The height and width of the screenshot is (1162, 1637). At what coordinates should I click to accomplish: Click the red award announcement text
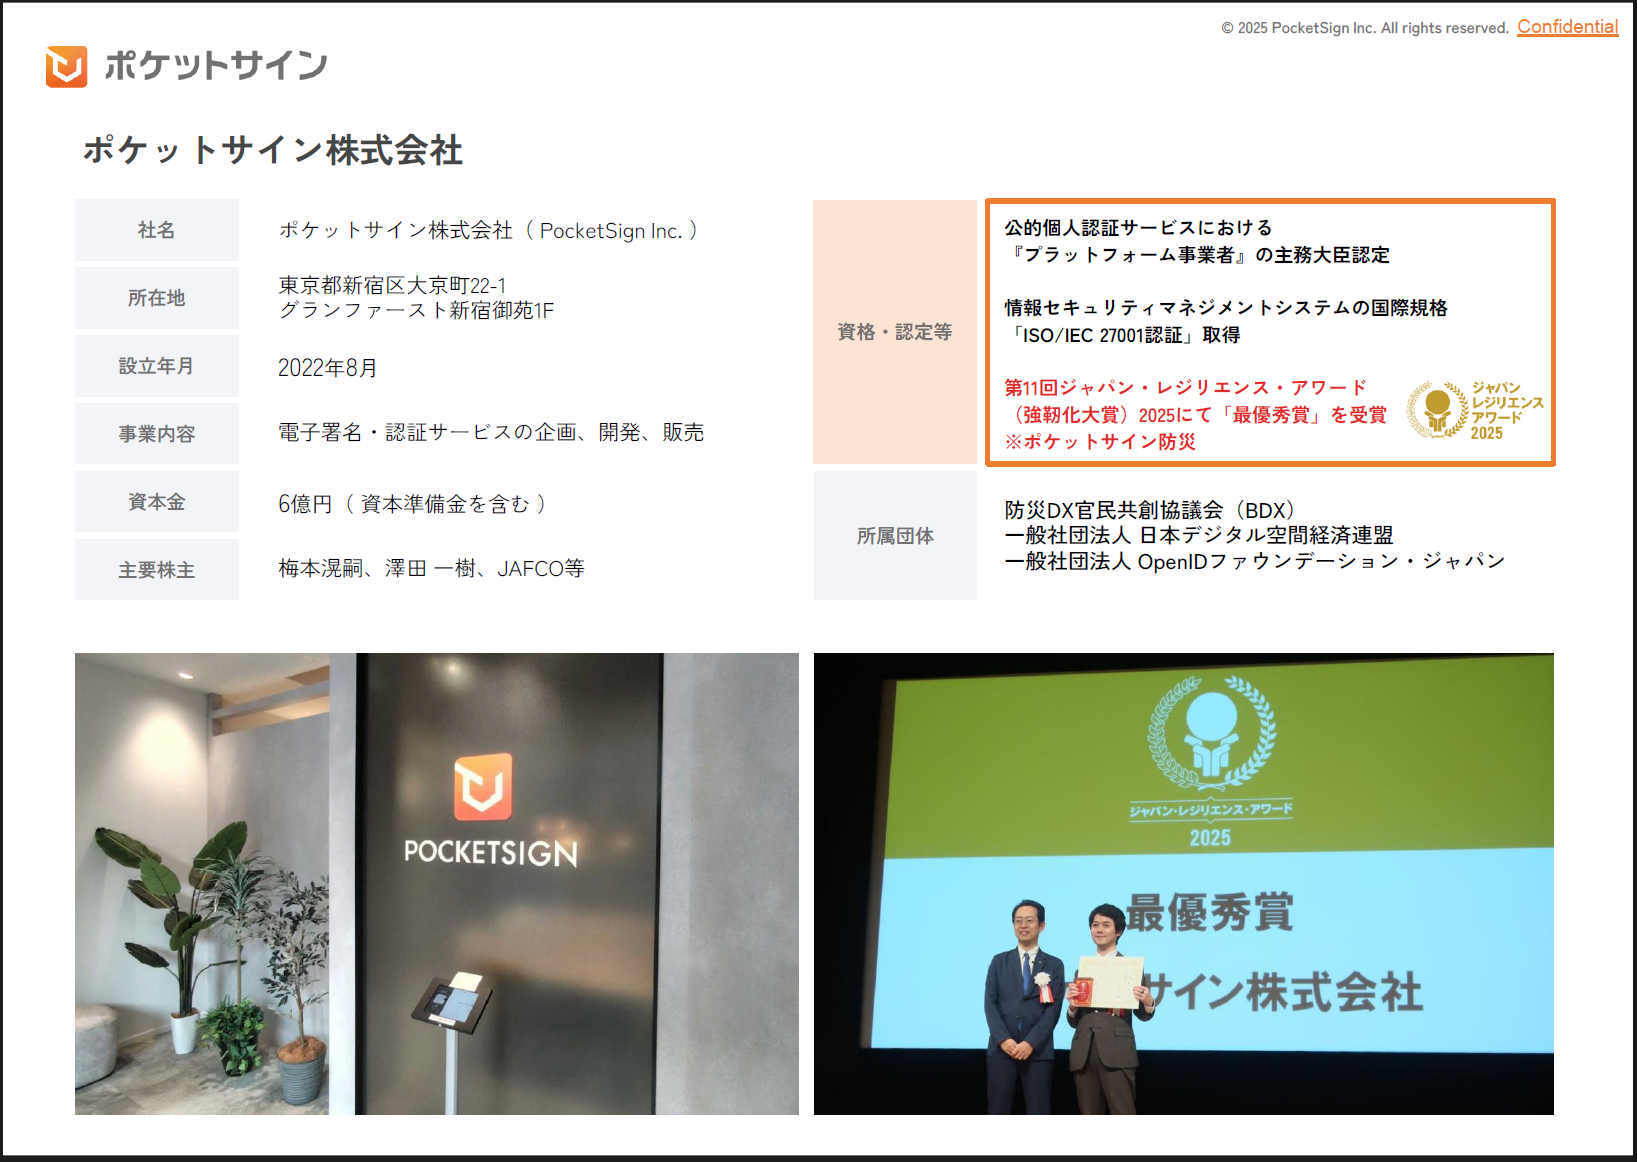[1195, 414]
